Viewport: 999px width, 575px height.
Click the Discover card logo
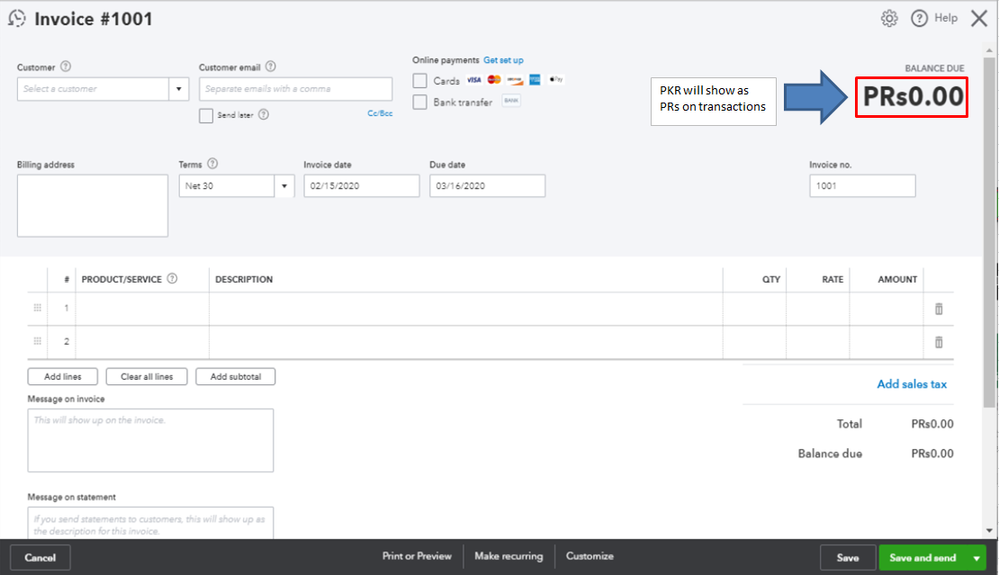coord(515,80)
